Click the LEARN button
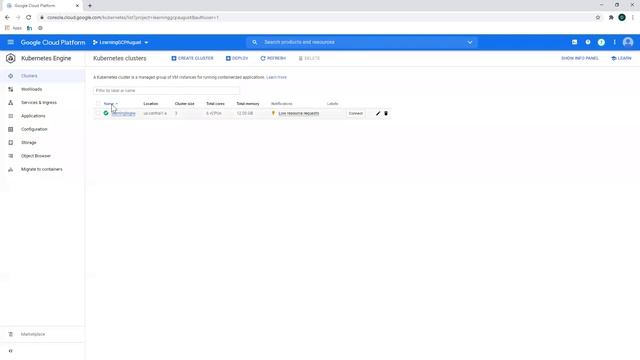640x360 pixels. click(621, 58)
